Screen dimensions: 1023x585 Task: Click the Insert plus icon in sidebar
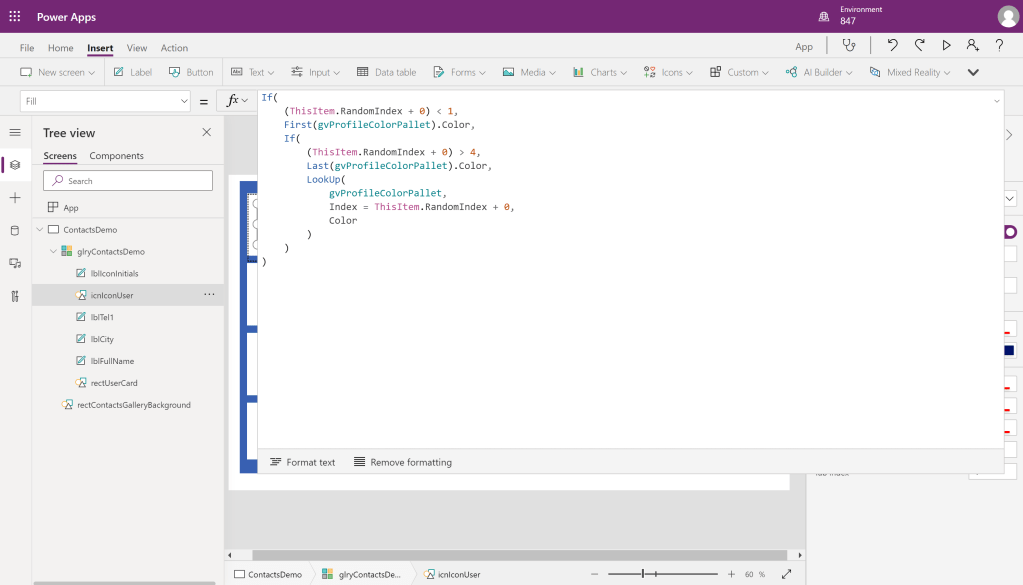[15, 198]
